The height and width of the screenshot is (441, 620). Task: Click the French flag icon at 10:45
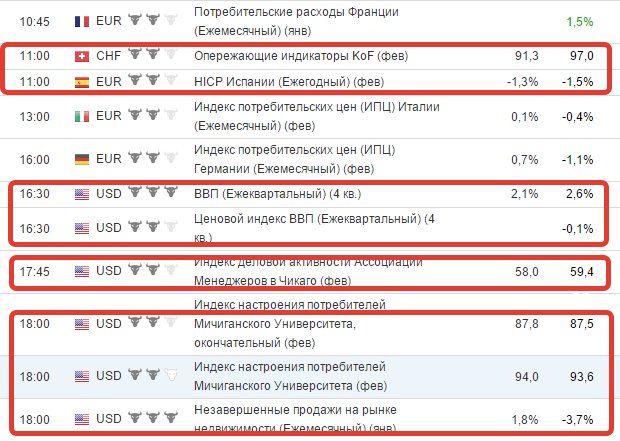82,21
